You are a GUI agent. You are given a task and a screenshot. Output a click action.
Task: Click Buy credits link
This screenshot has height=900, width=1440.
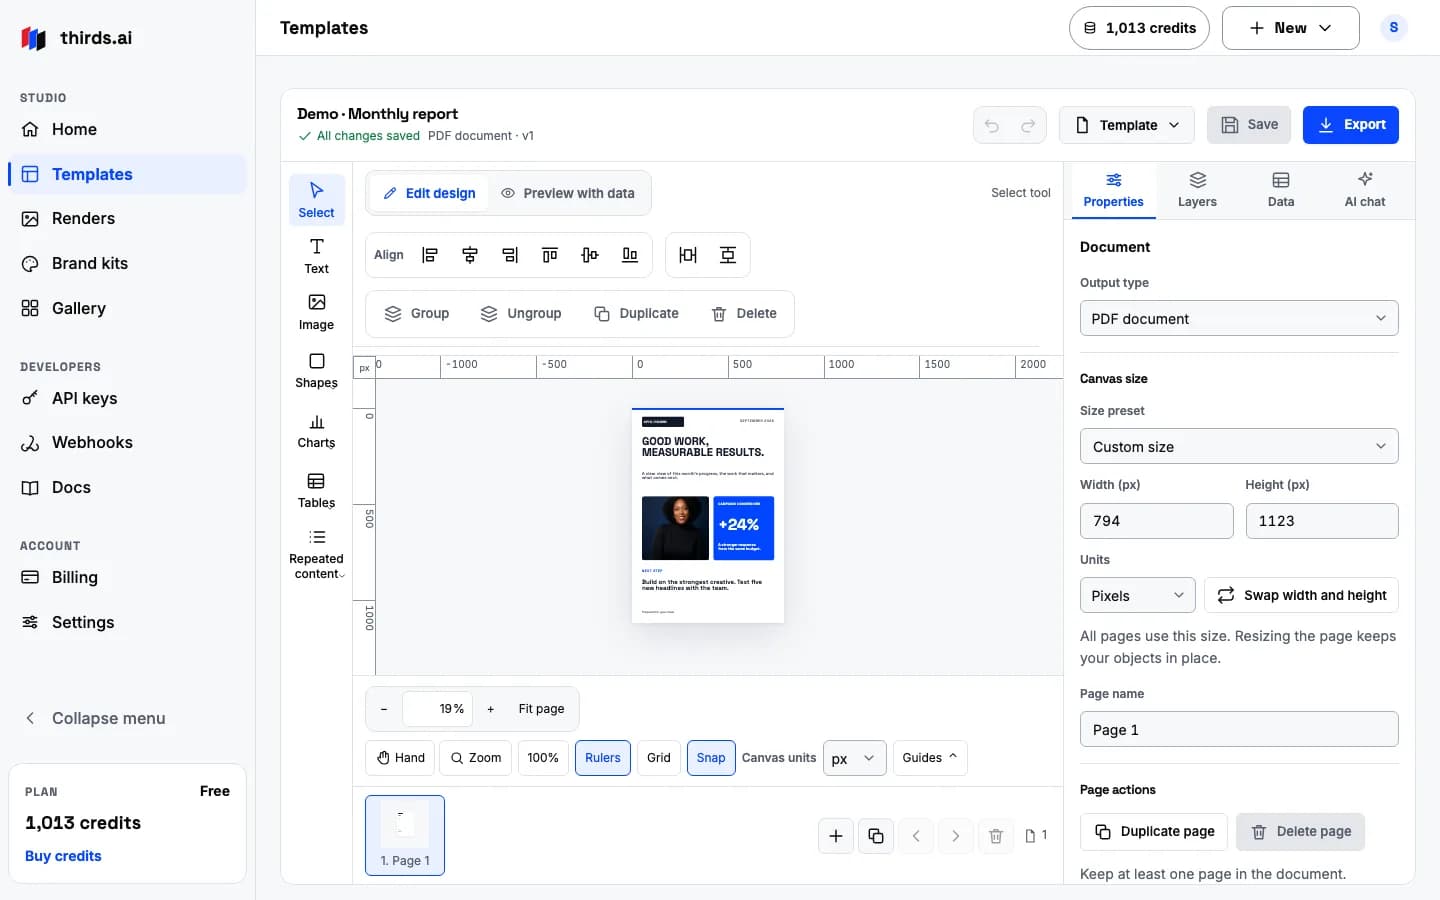pyautogui.click(x=63, y=856)
